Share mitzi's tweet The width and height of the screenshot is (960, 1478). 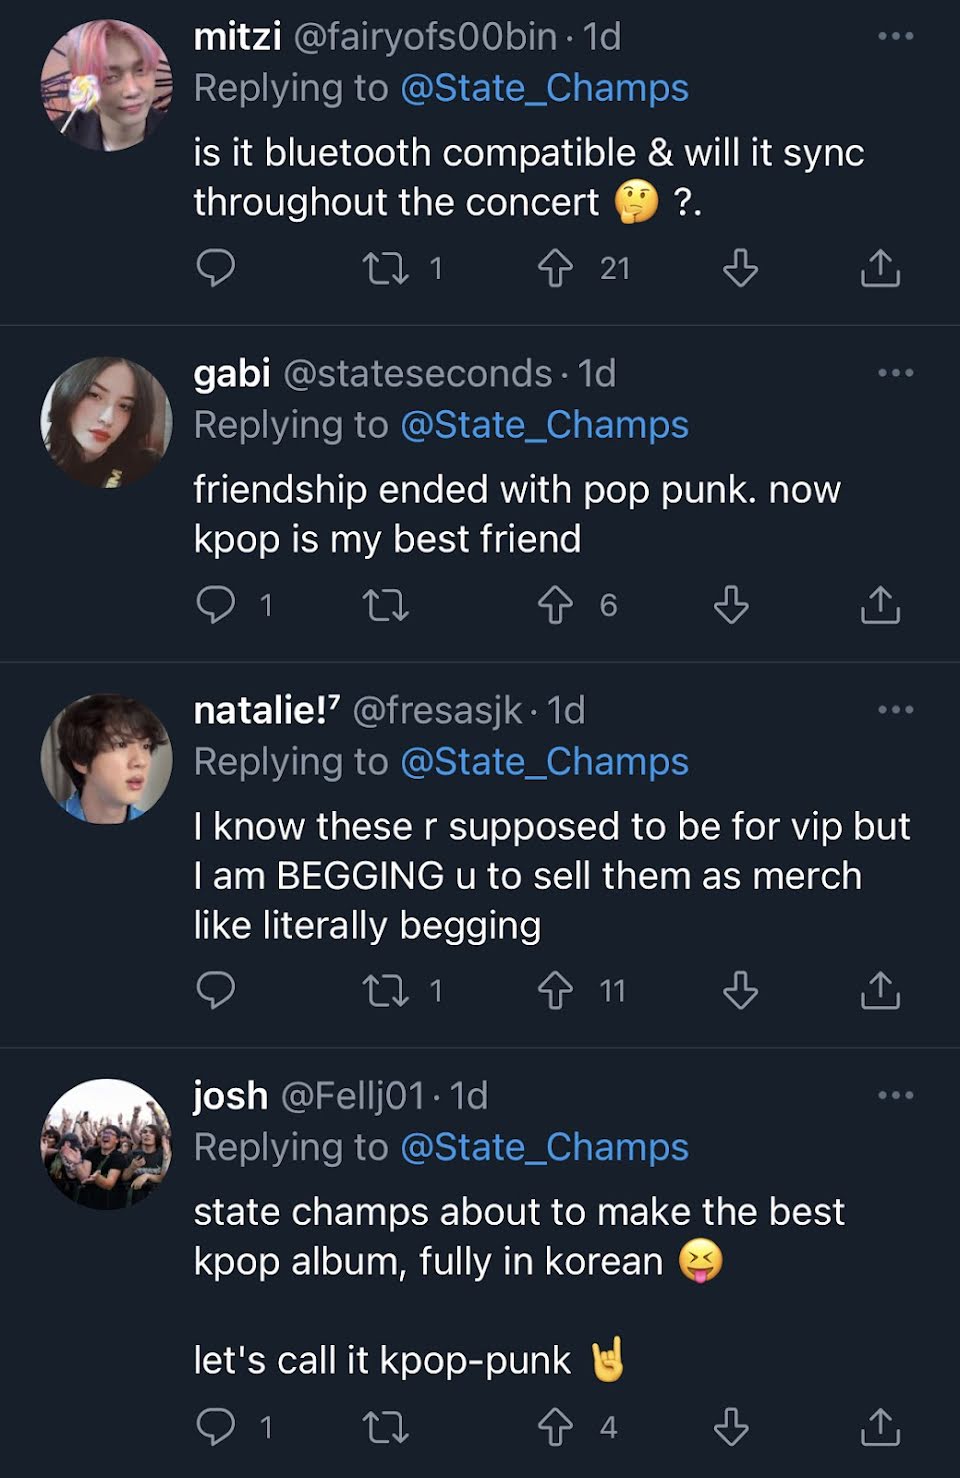coord(880,268)
